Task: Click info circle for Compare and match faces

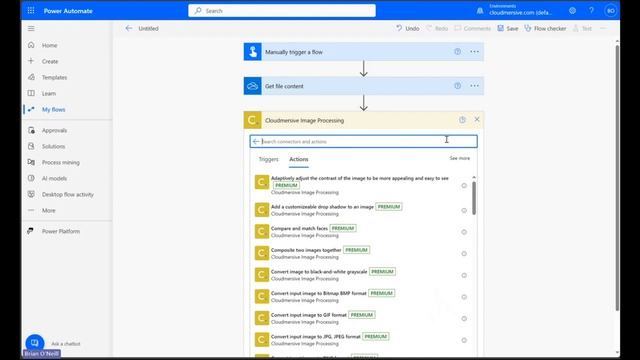Action: point(464,232)
